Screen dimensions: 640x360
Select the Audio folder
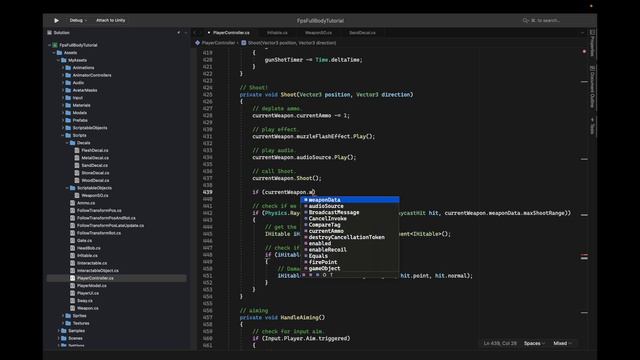point(78,83)
